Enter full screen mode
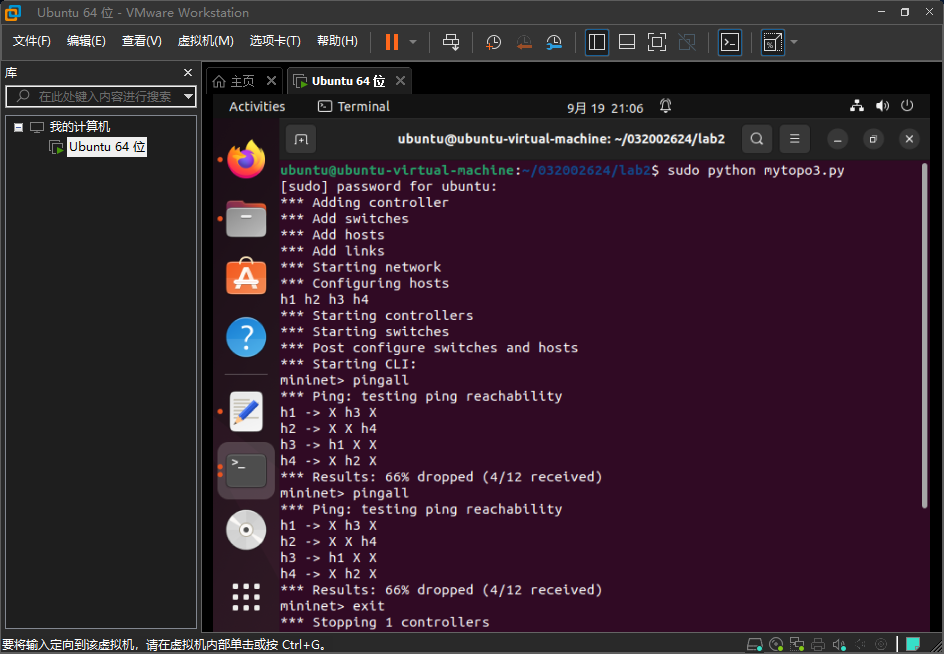Viewport: 944px width, 654px height. (x=657, y=42)
